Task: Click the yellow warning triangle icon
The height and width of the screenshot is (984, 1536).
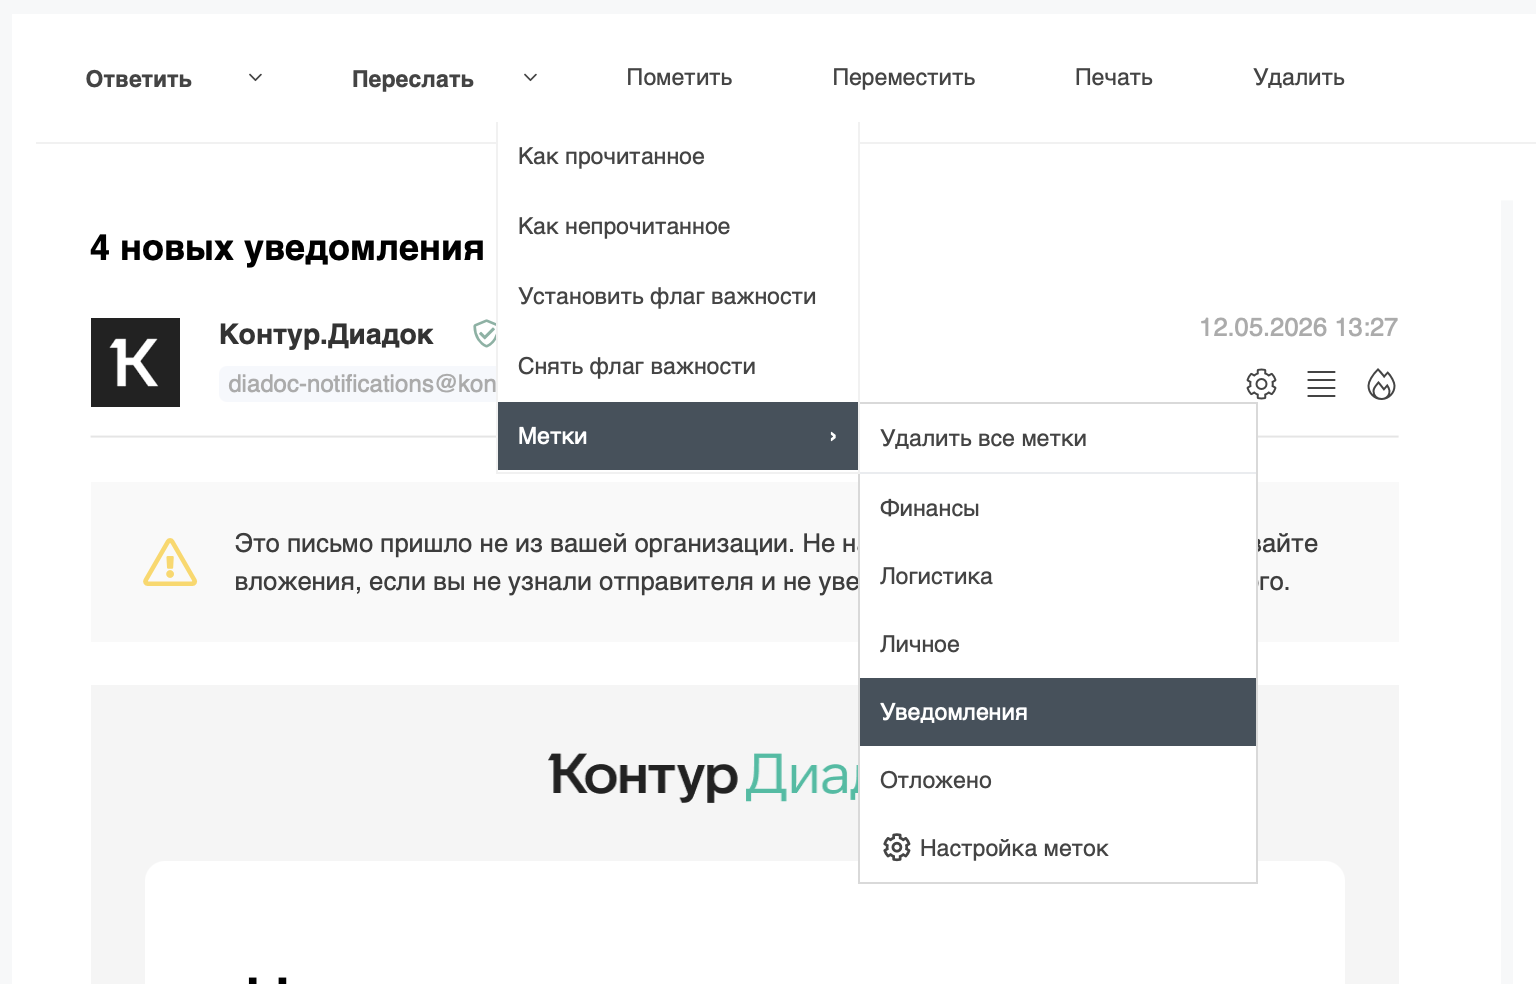Action: coord(170,562)
